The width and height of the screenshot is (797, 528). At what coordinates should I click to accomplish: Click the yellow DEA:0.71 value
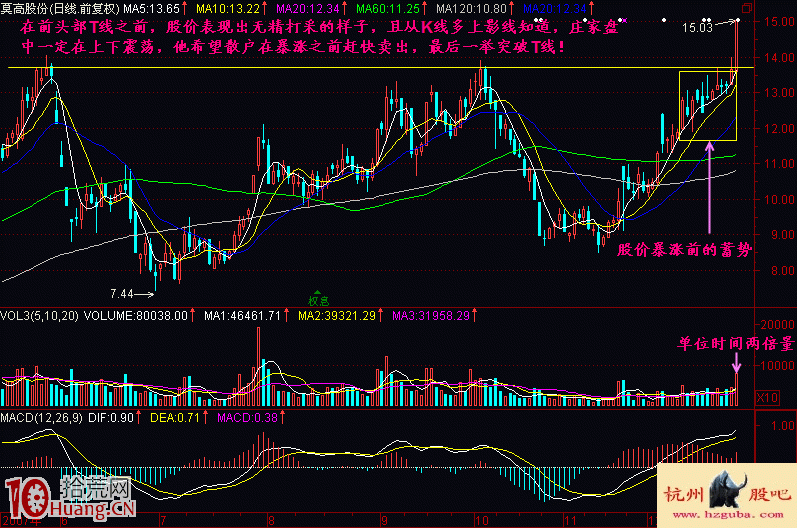pyautogui.click(x=175, y=418)
